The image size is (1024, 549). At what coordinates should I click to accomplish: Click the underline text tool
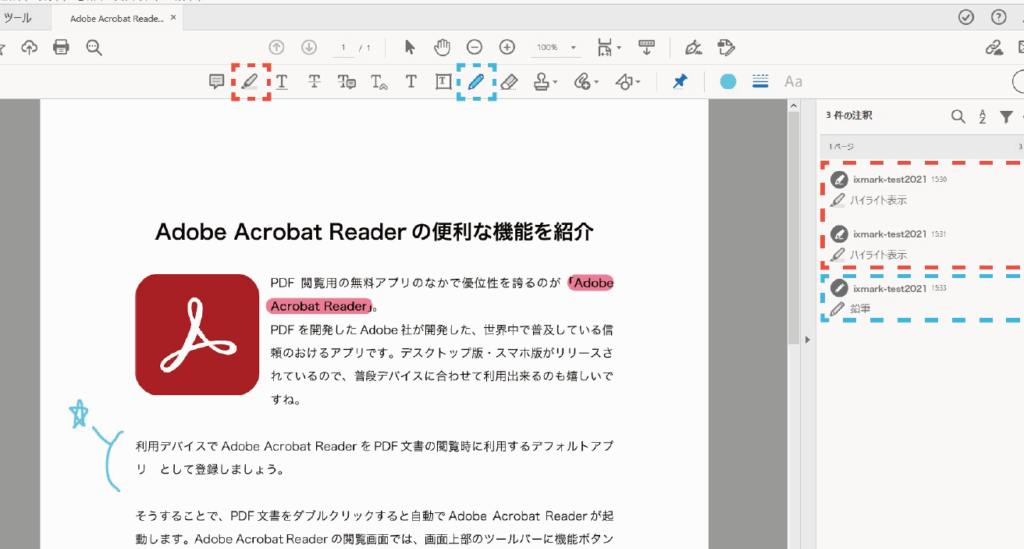tap(282, 82)
